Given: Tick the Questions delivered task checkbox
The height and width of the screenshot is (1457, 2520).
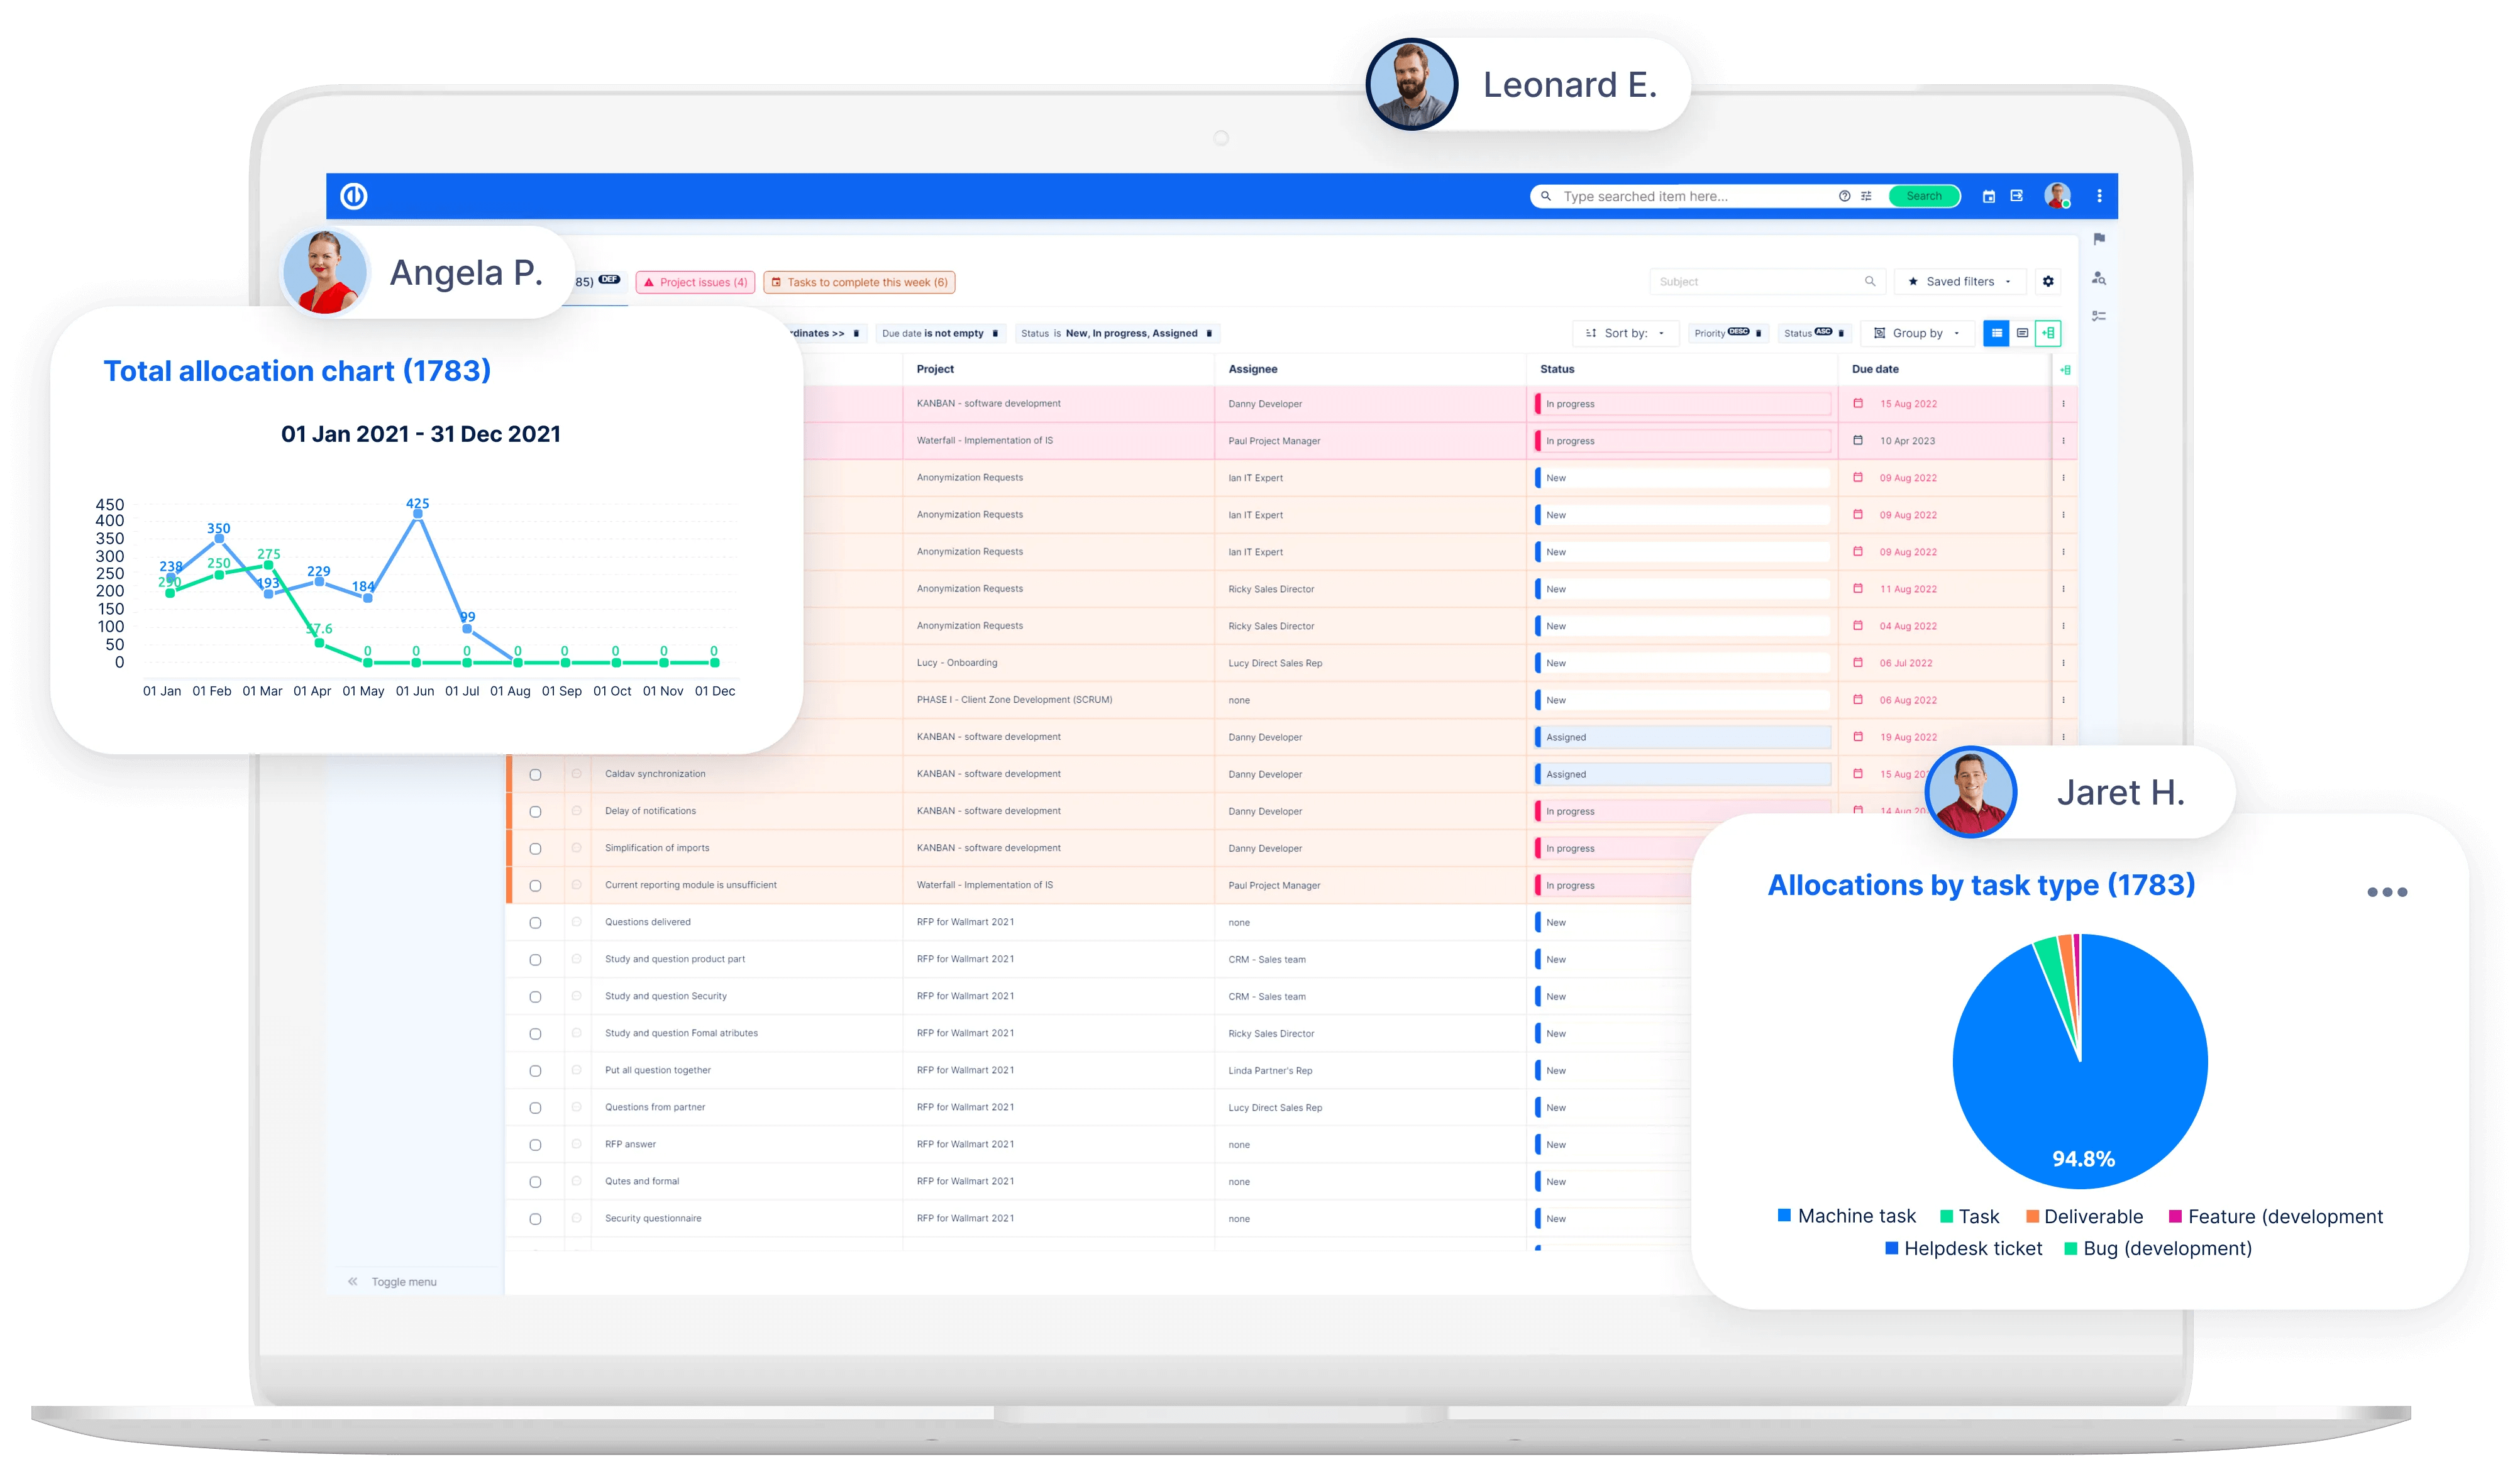Looking at the screenshot, I should click(535, 923).
